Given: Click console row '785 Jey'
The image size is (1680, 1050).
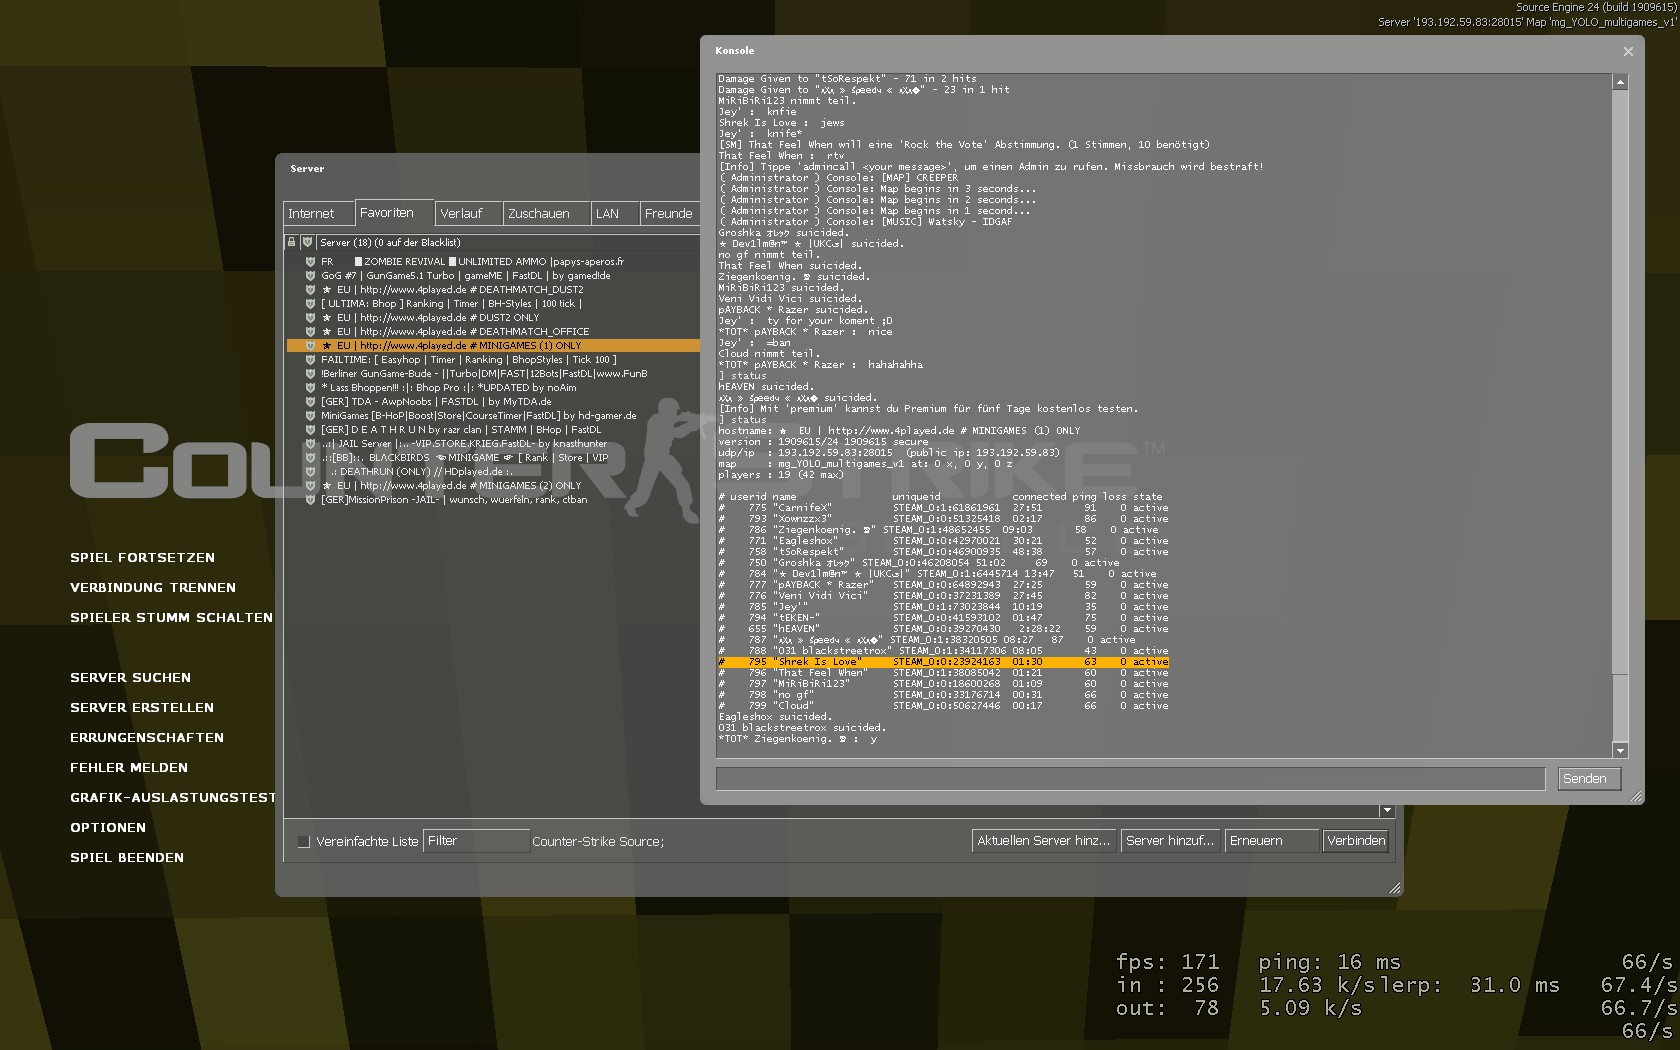Looking at the screenshot, I should (943, 607).
